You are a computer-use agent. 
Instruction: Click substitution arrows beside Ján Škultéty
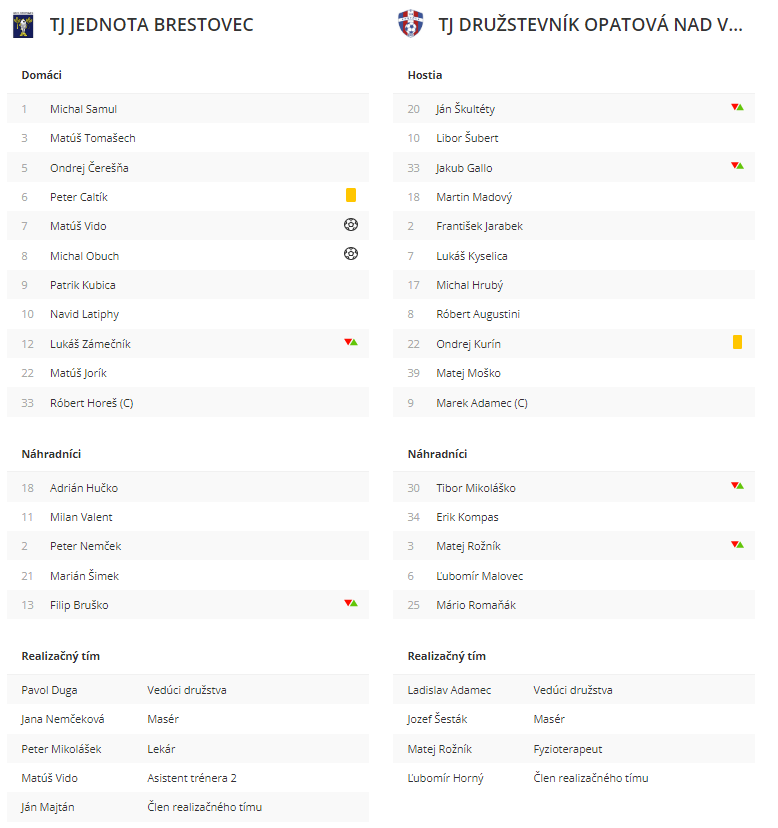737,107
